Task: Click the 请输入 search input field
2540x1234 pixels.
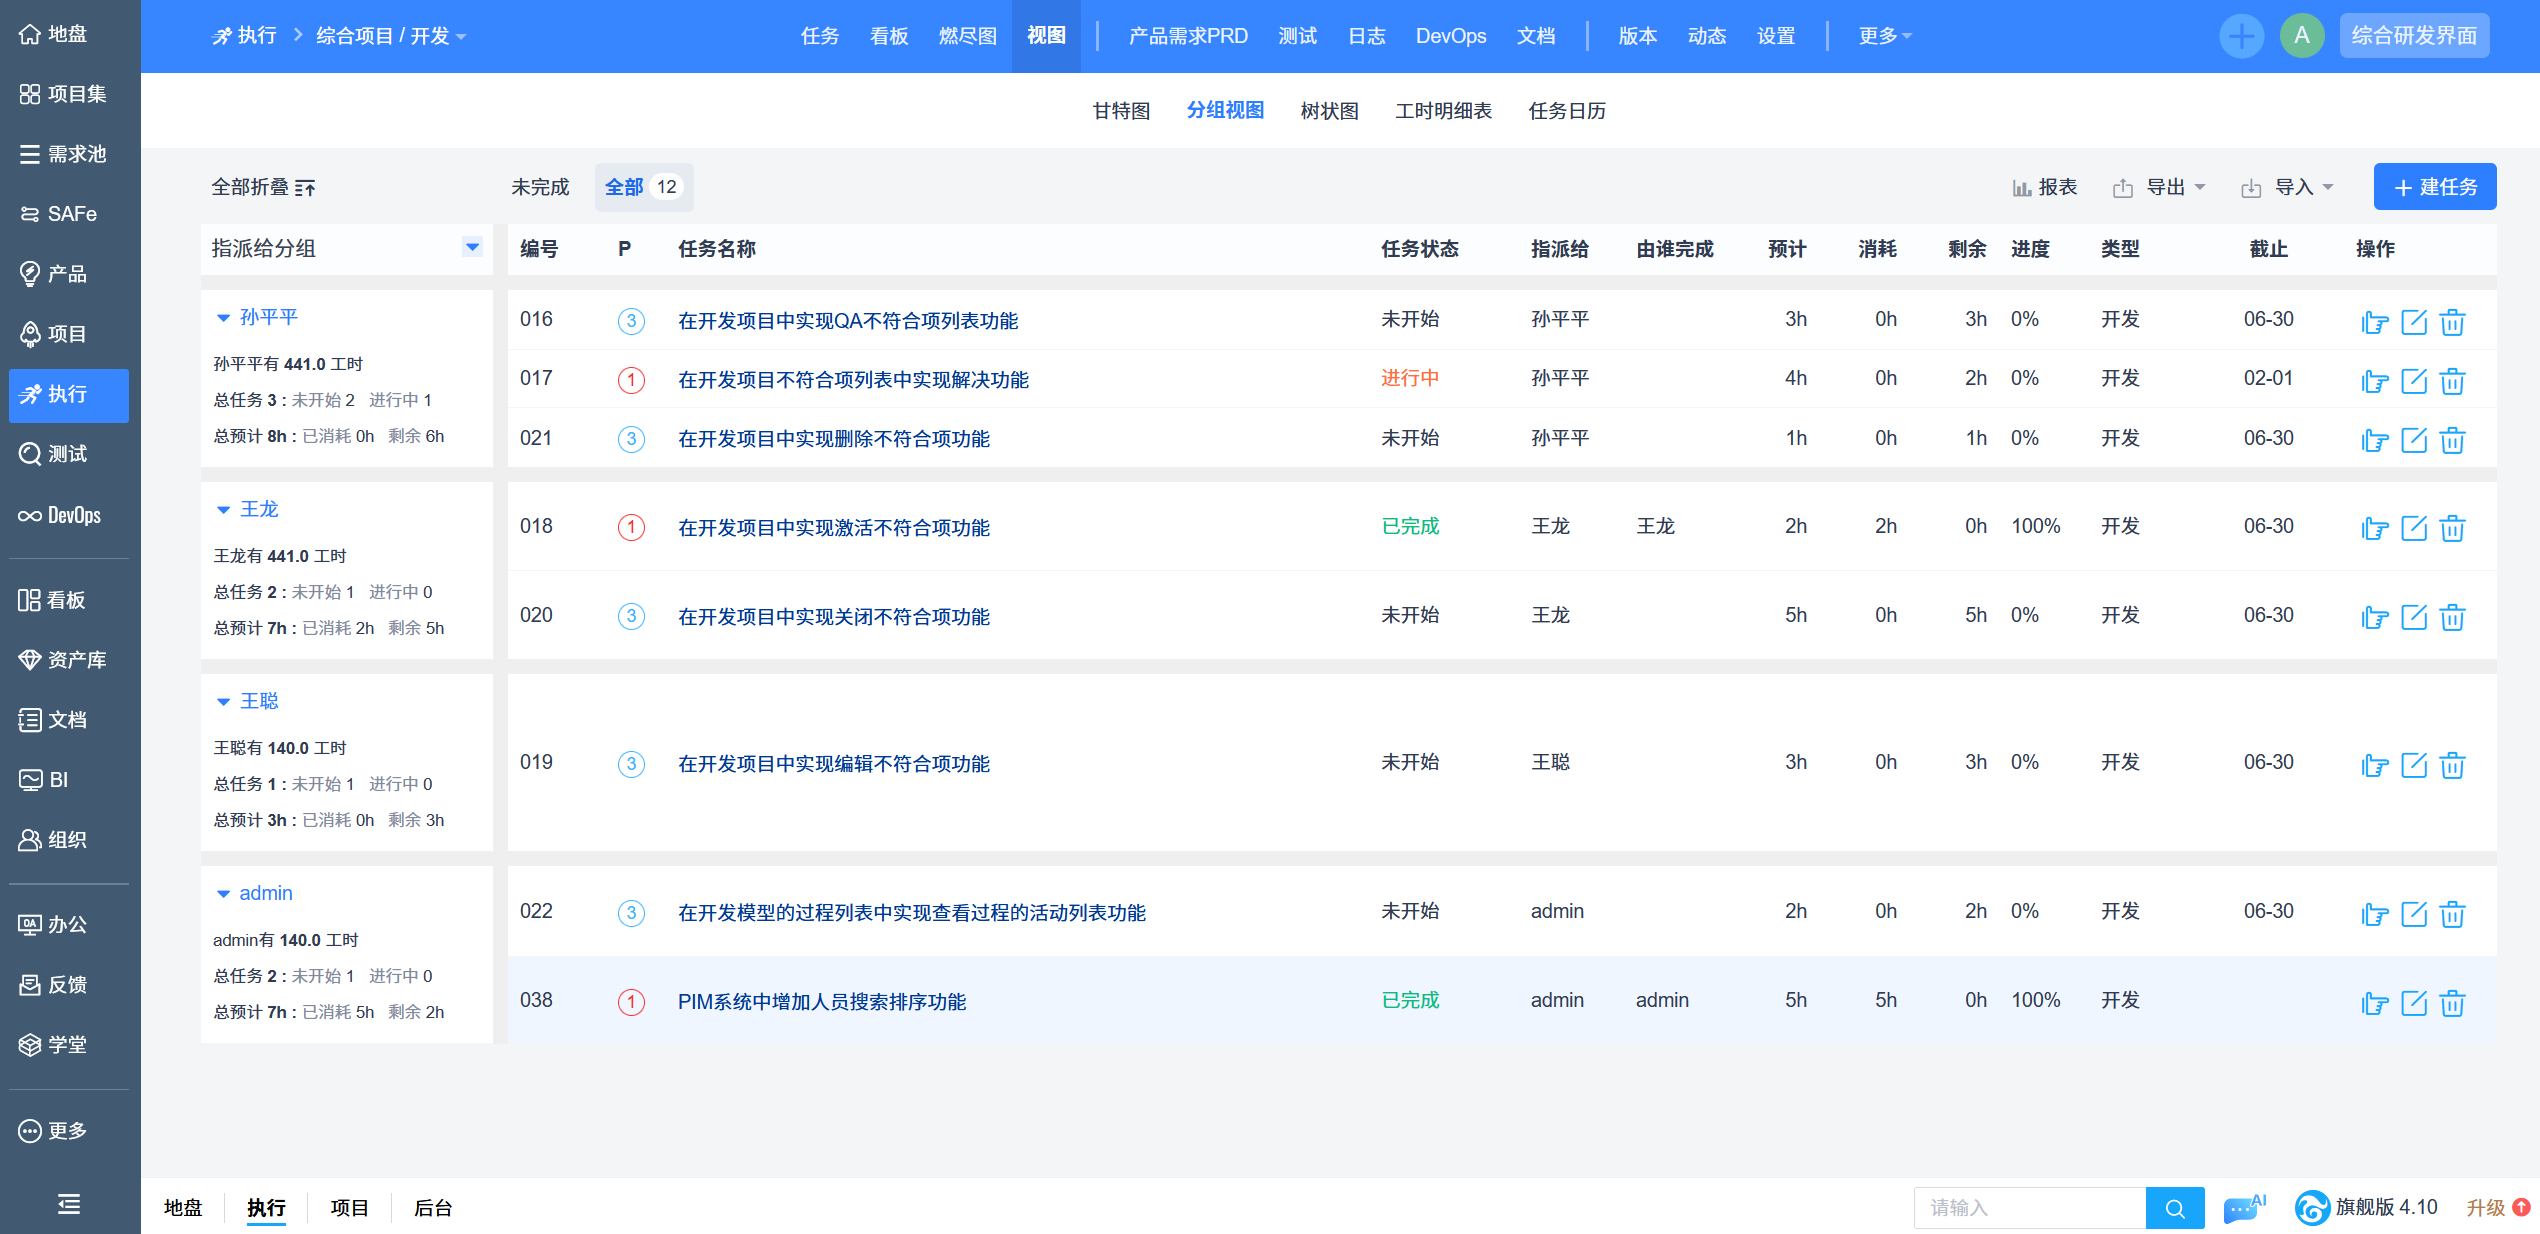Action: point(2028,1208)
